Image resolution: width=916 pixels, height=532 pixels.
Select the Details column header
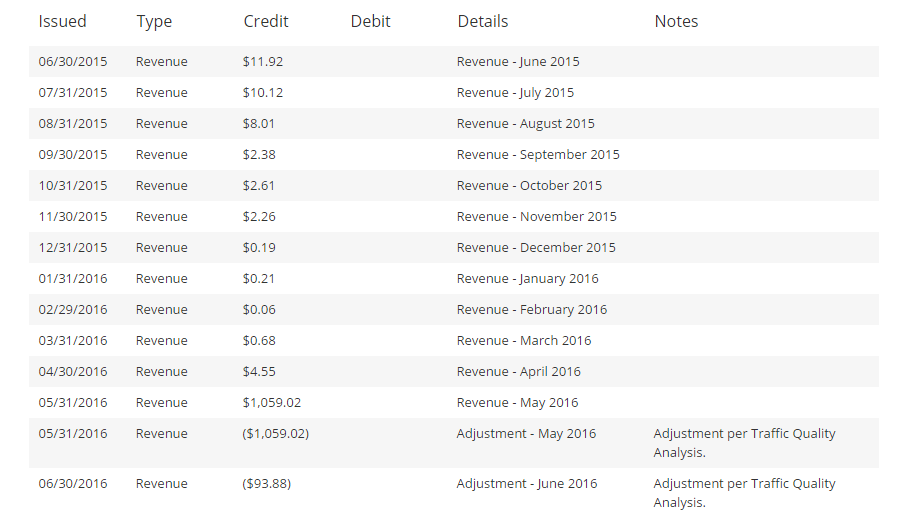click(x=482, y=21)
